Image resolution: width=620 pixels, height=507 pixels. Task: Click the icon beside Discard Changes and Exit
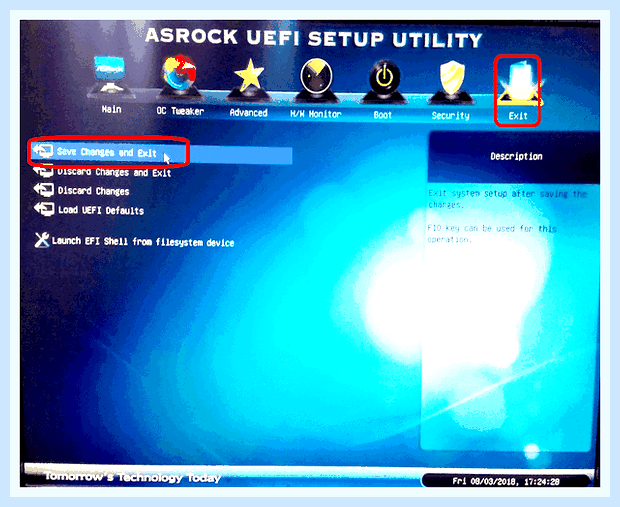43,171
